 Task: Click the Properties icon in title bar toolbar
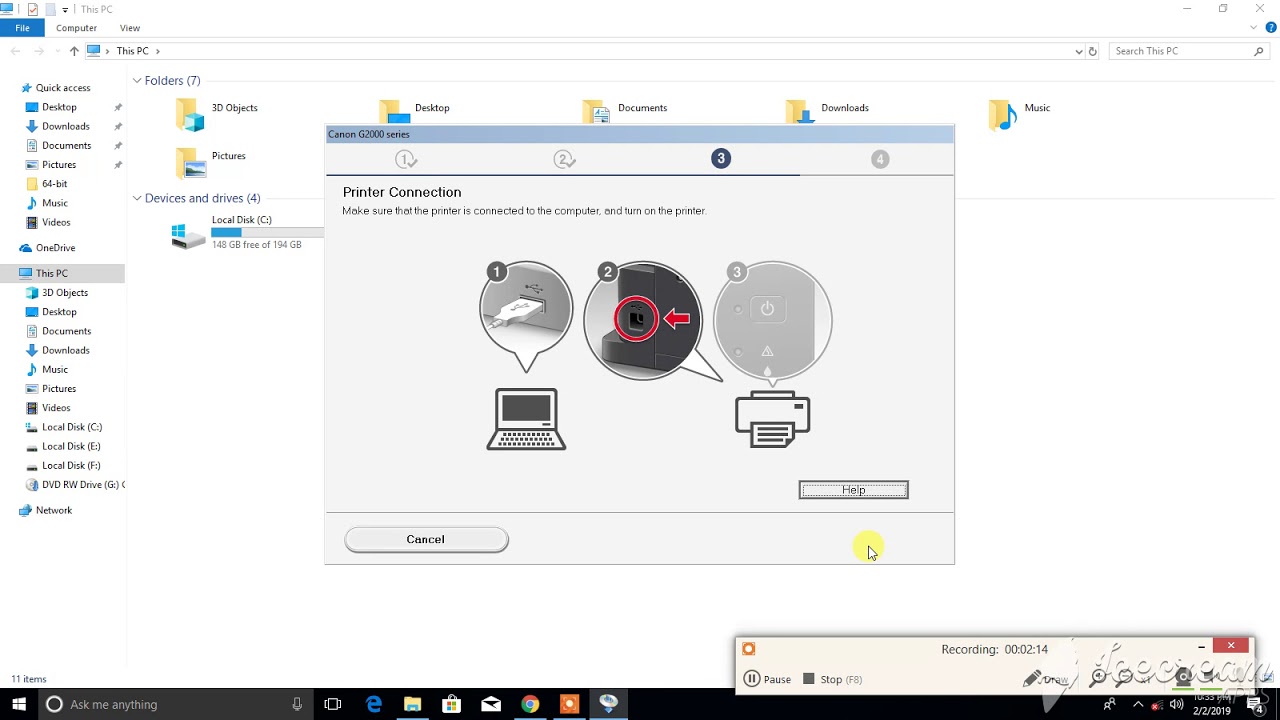pyautogui.click(x=32, y=9)
